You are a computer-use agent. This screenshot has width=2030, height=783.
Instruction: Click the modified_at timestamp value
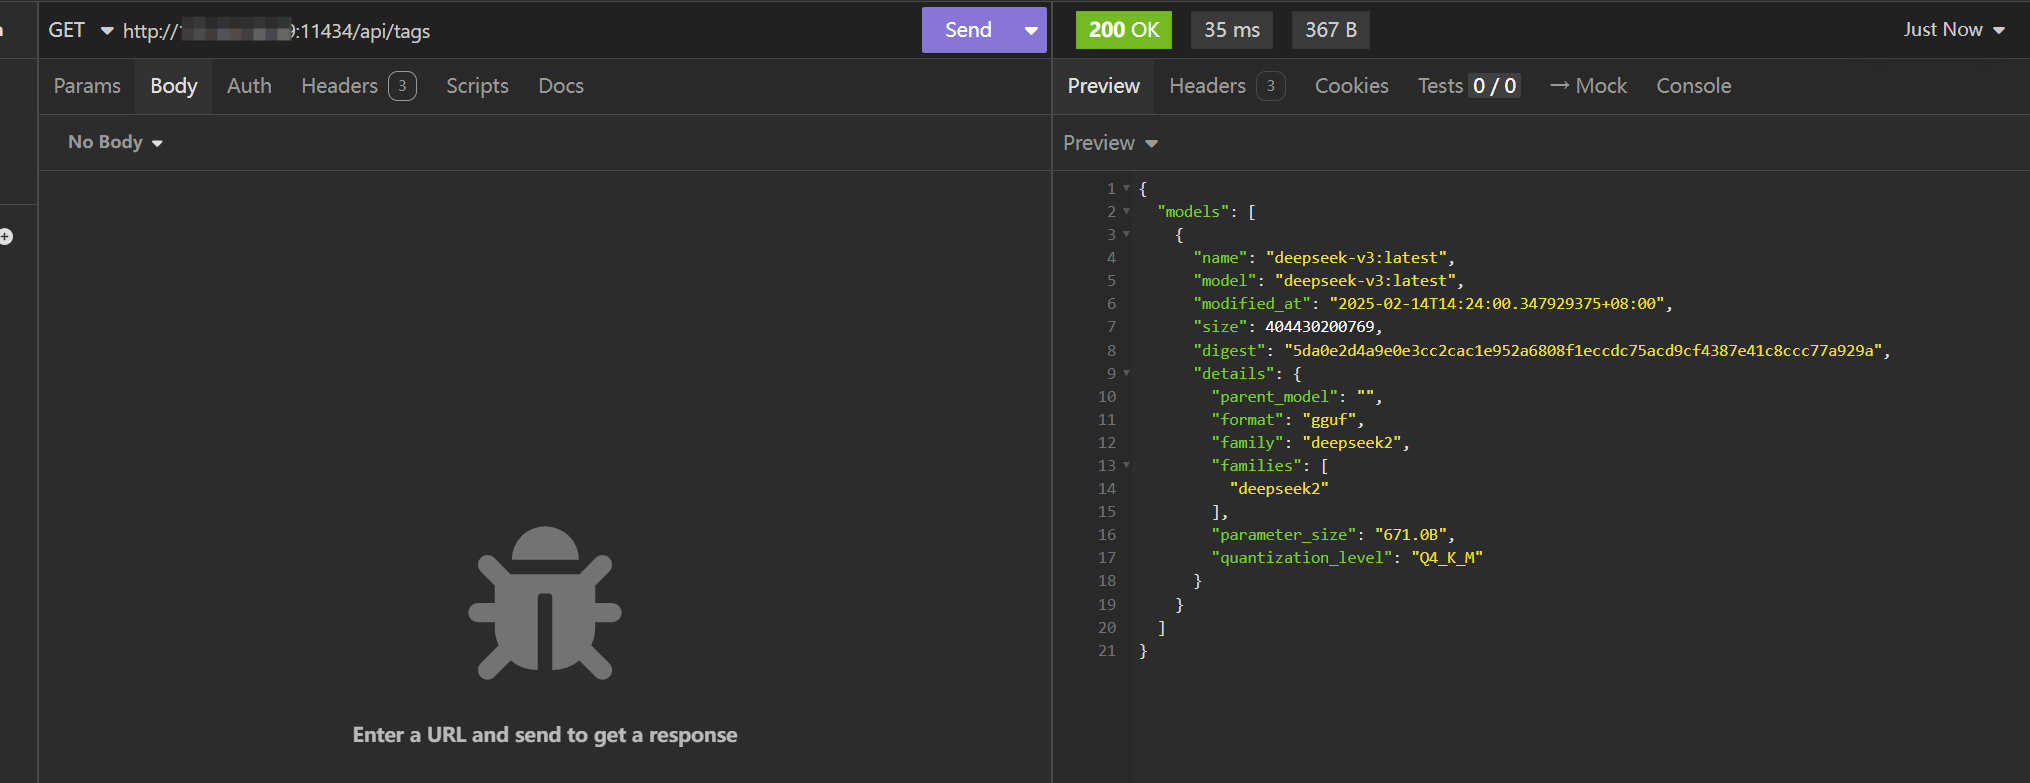coord(1497,304)
